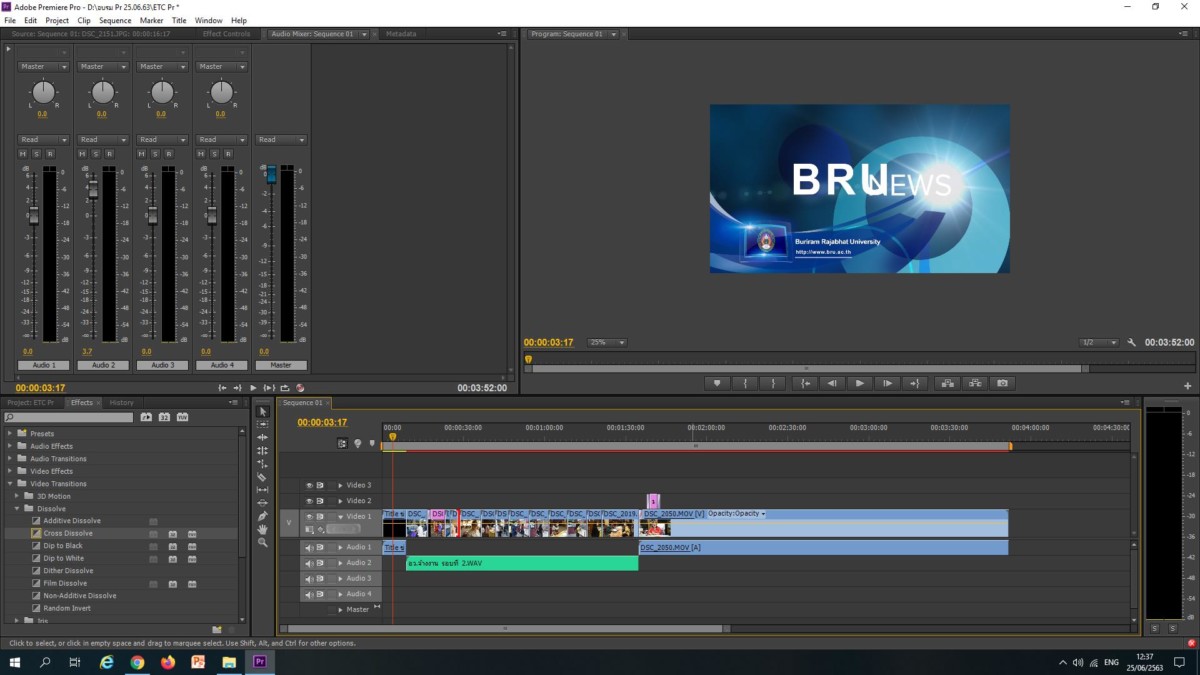
Task: Toggle Snap in the timeline
Action: pos(343,443)
